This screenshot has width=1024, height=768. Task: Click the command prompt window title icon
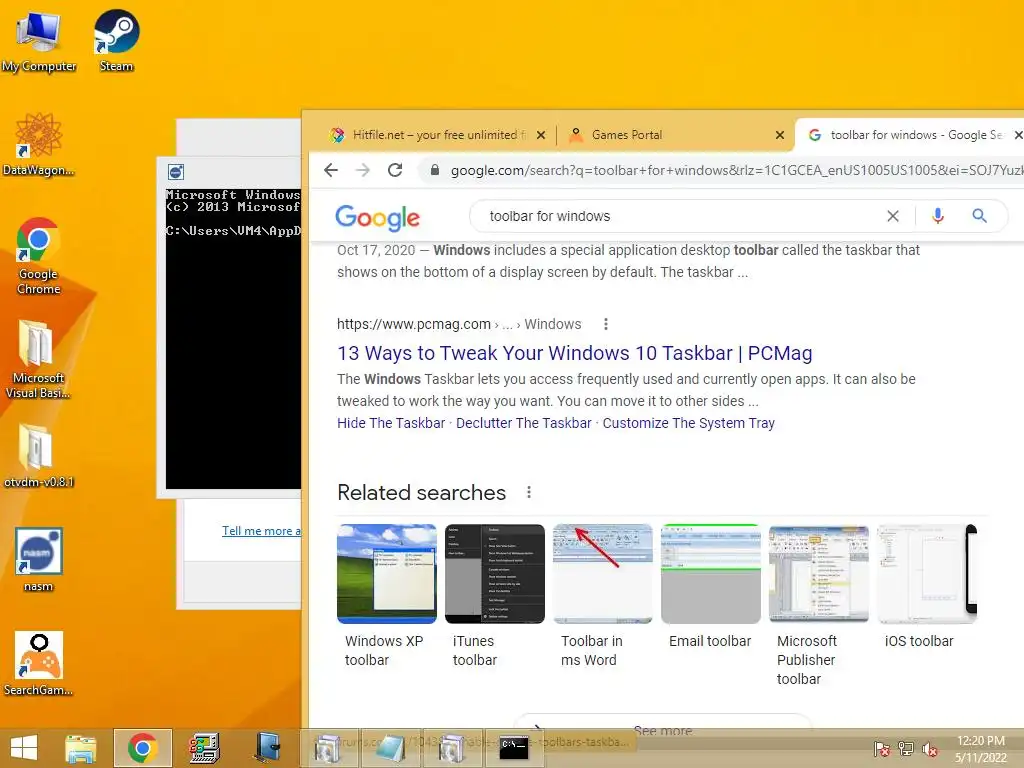pyautogui.click(x=176, y=172)
